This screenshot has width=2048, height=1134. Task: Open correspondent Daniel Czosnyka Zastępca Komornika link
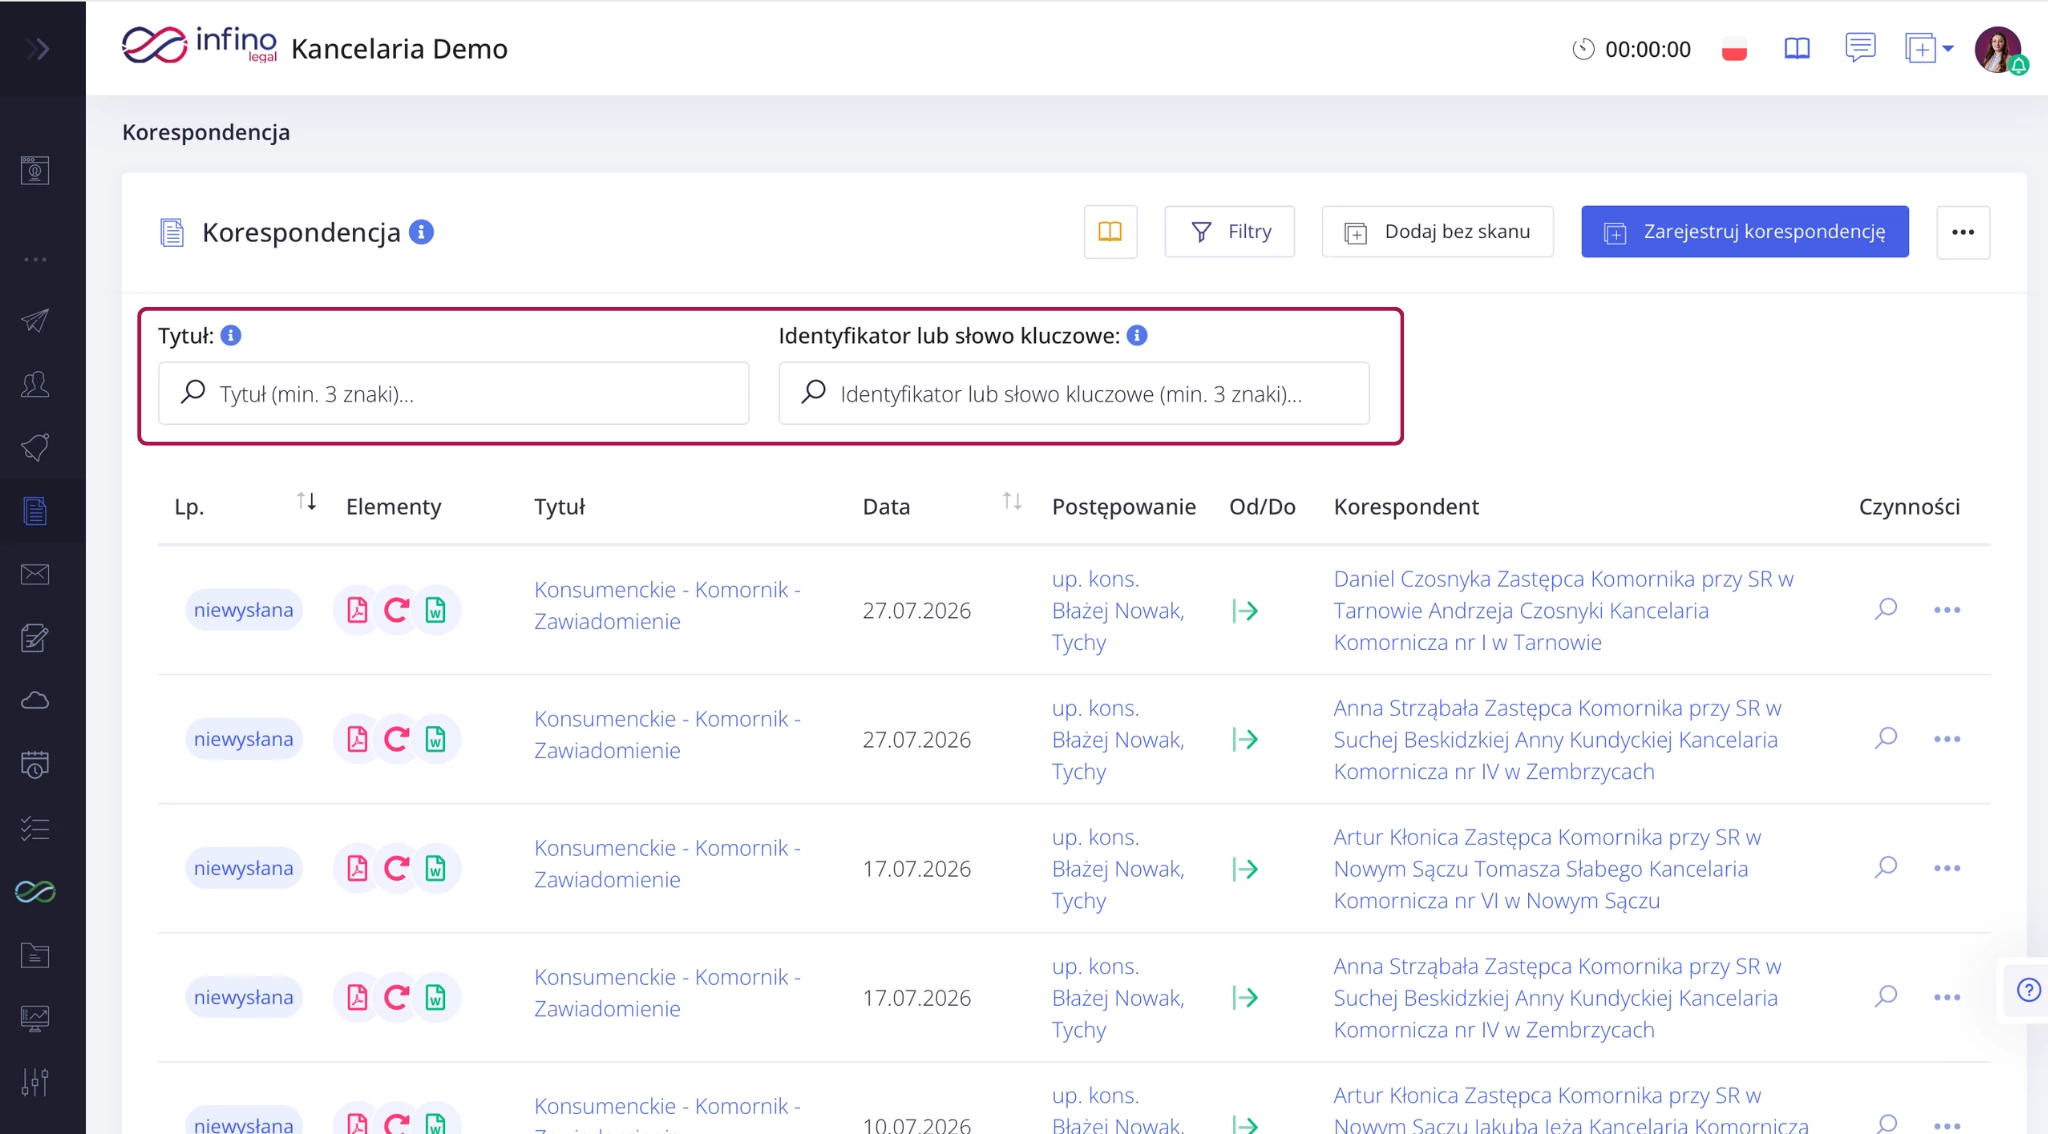(x=1563, y=610)
